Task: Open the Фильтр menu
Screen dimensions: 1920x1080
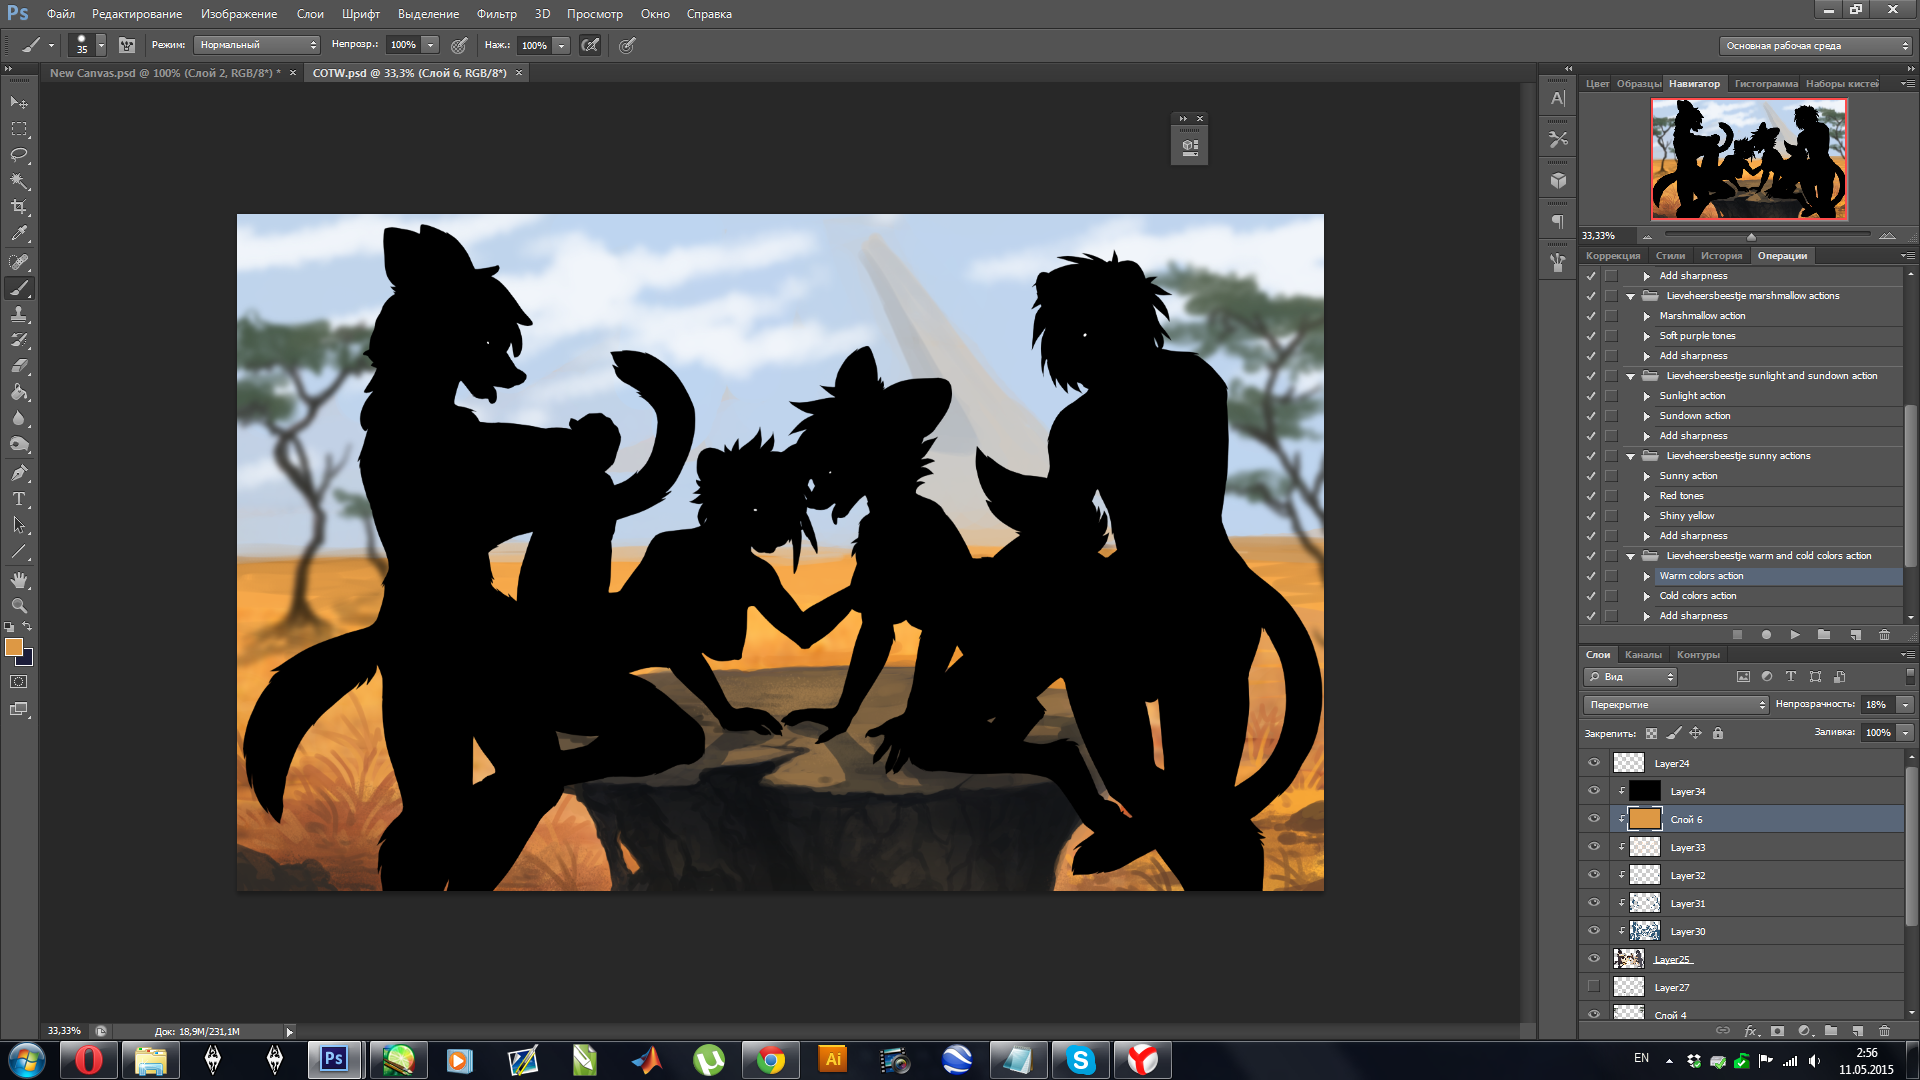Action: tap(496, 14)
